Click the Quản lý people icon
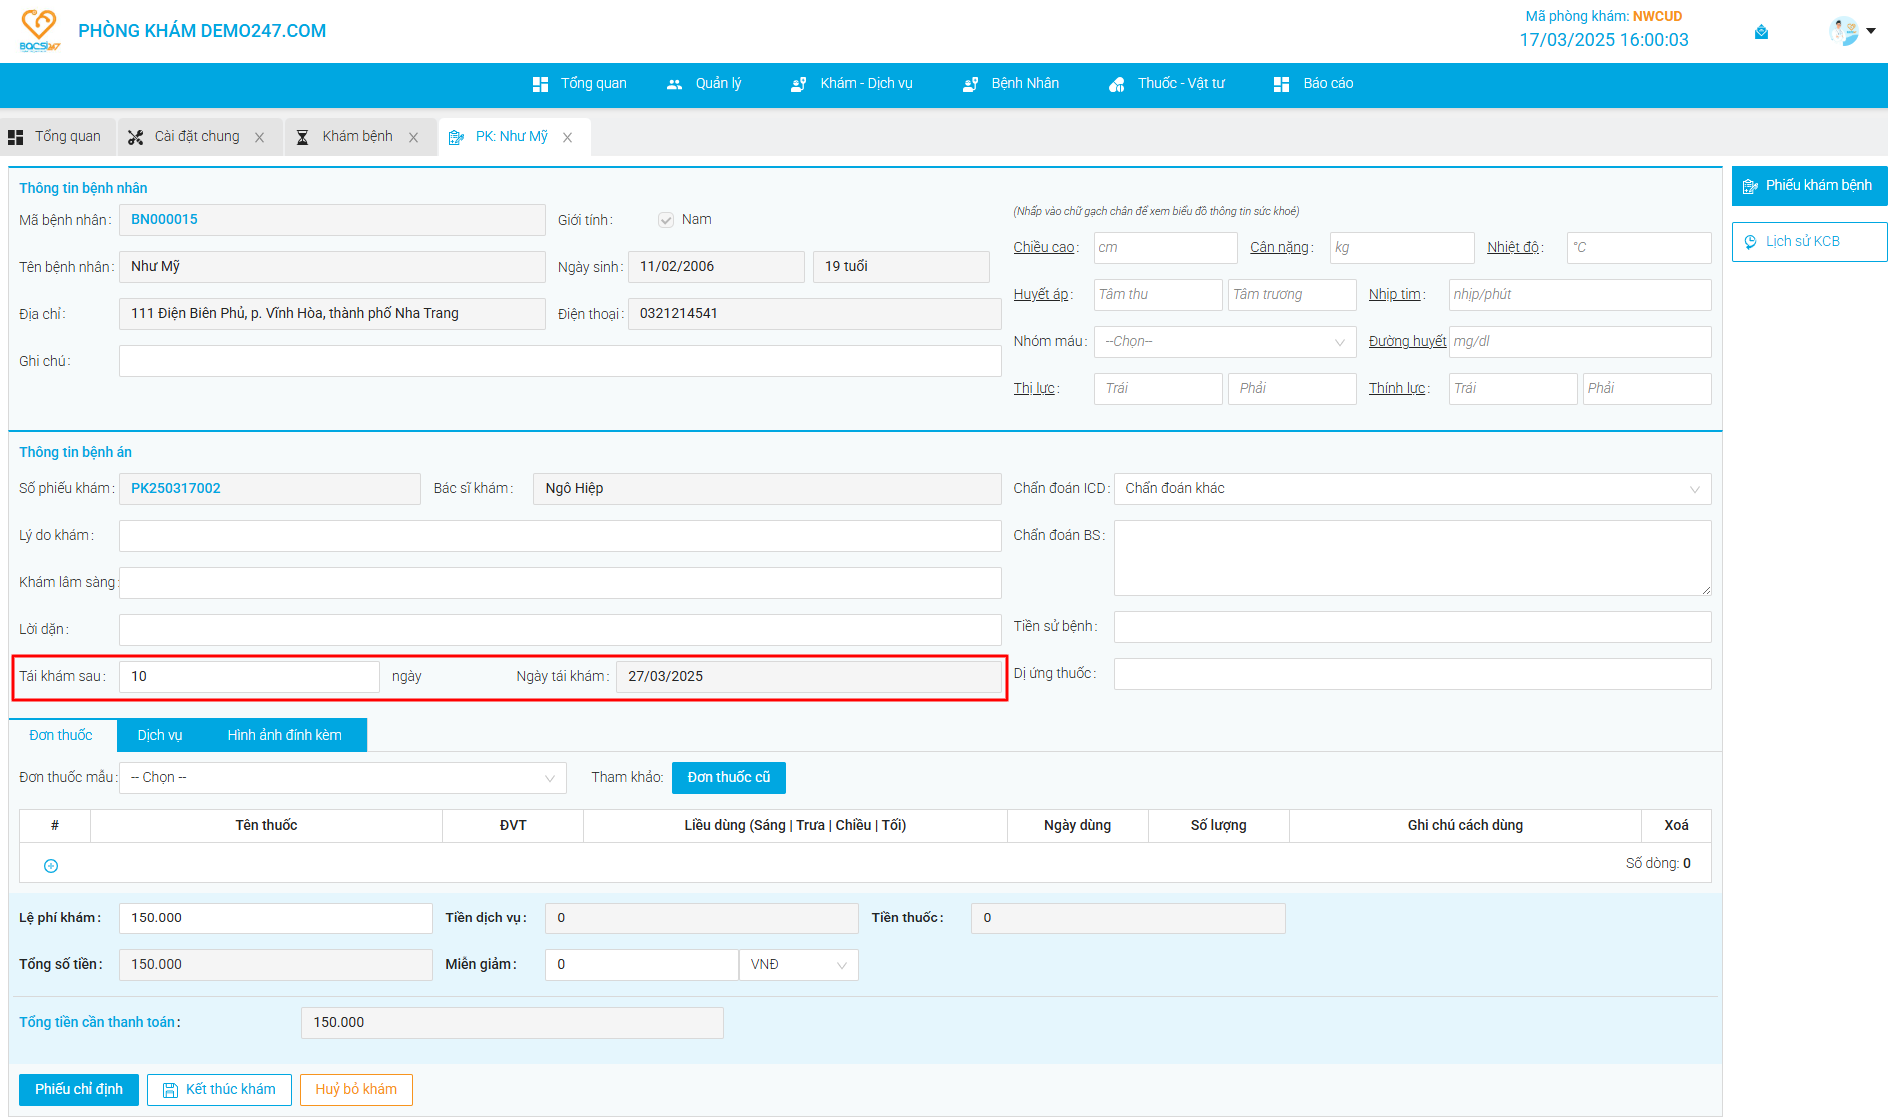 [x=674, y=85]
